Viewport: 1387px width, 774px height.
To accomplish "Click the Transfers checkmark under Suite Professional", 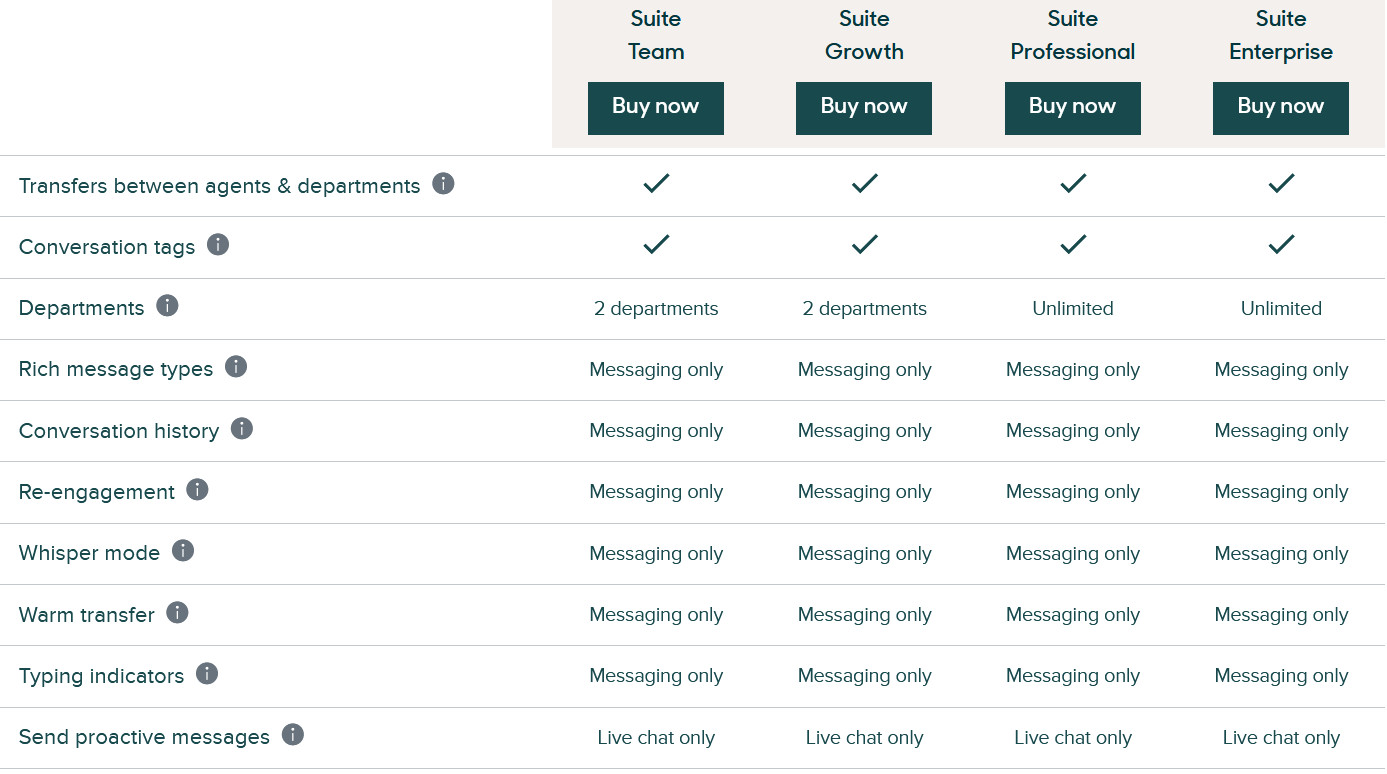I will (1073, 183).
